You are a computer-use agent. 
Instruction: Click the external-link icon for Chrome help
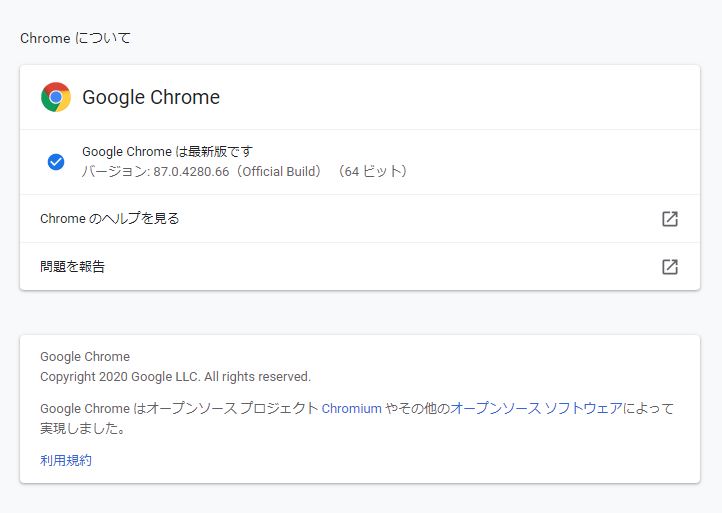(670, 219)
